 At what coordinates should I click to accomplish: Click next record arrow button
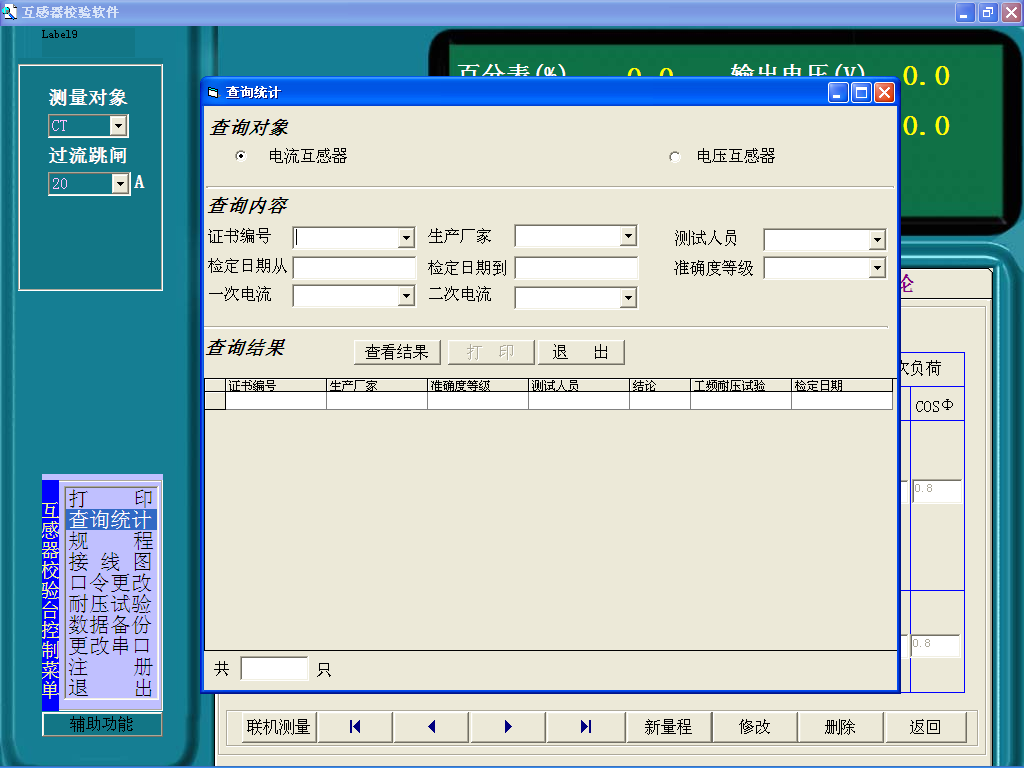[x=508, y=727]
